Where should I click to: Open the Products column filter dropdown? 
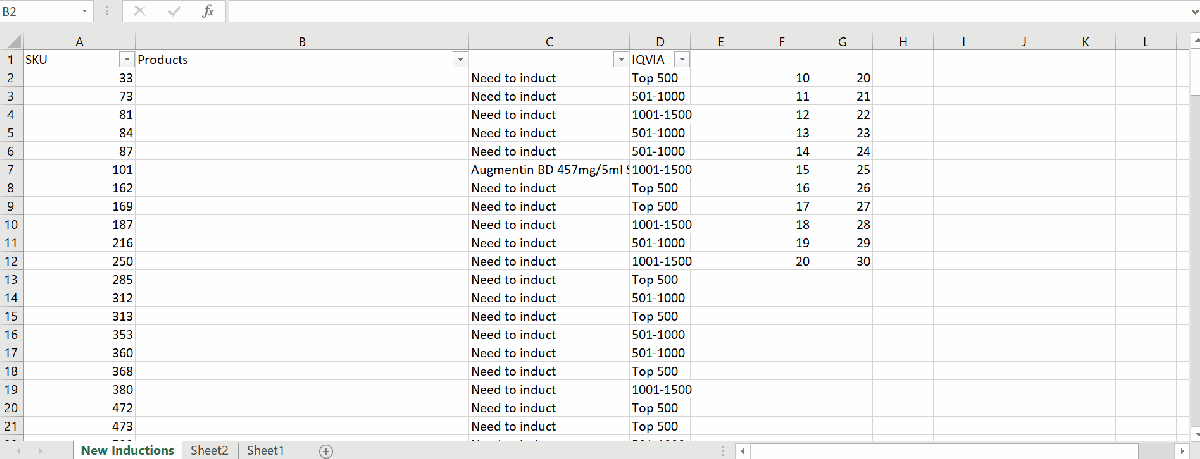click(x=459, y=59)
